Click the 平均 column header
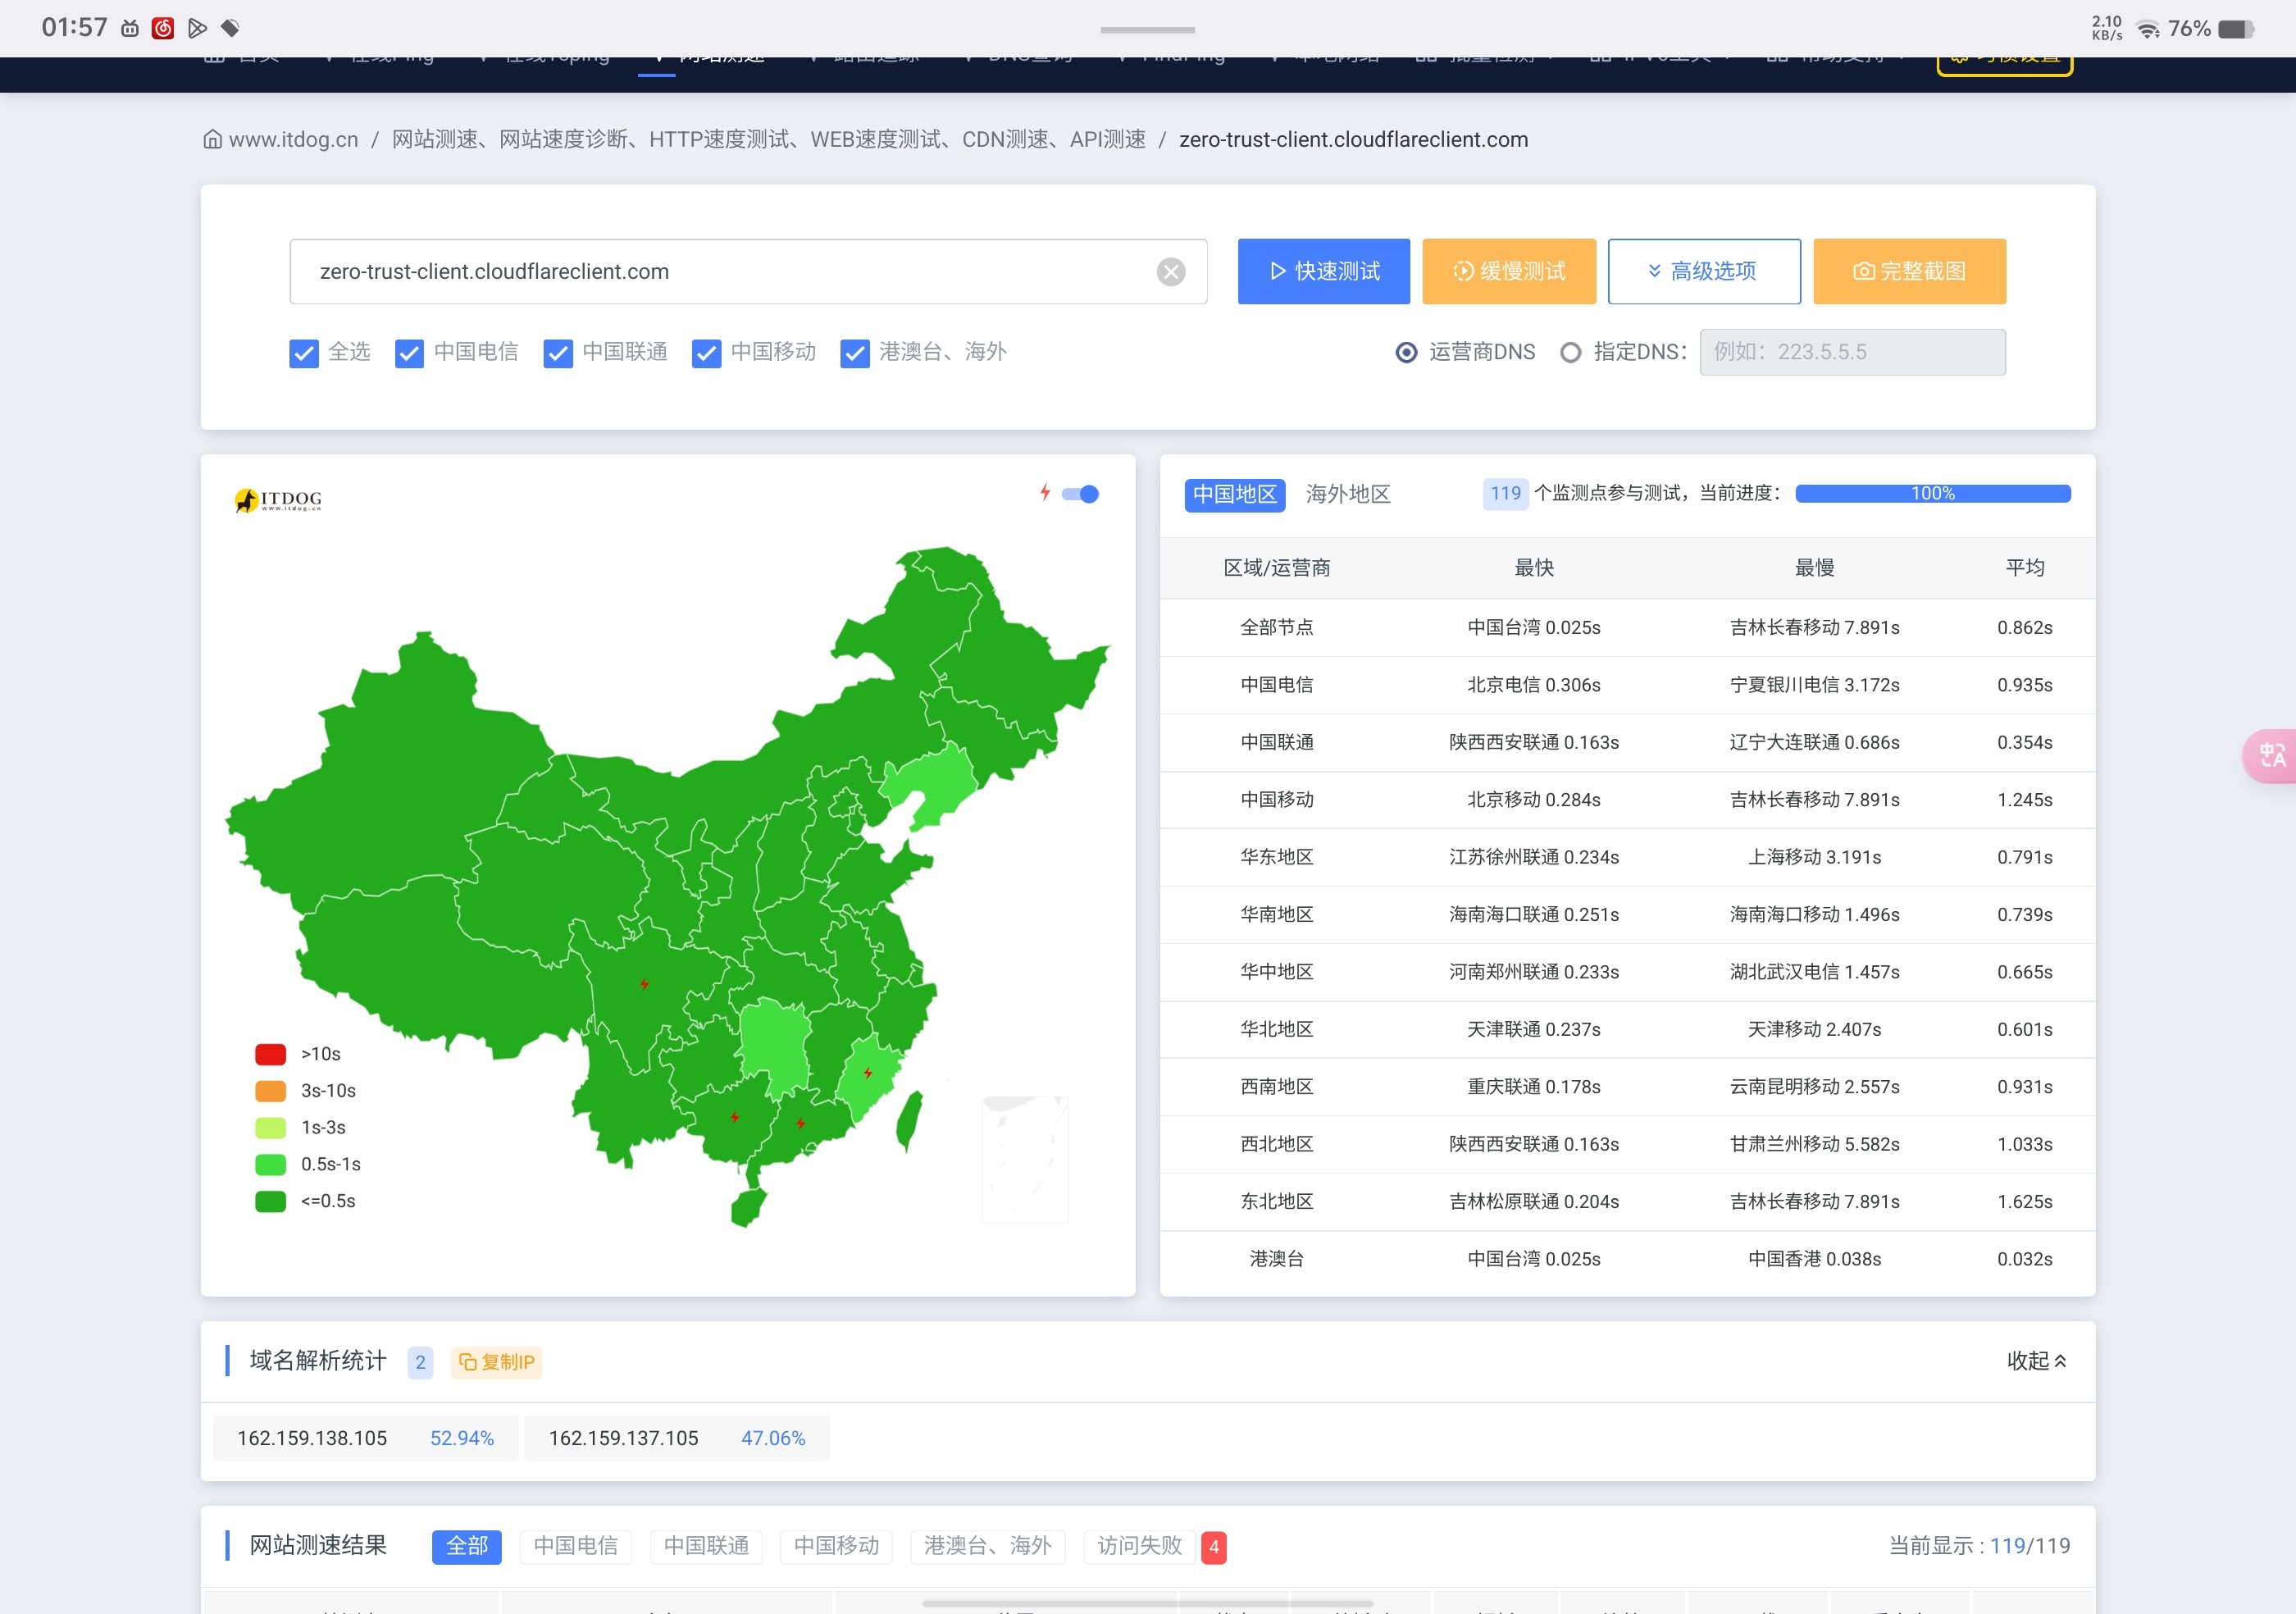 pyautogui.click(x=2024, y=568)
